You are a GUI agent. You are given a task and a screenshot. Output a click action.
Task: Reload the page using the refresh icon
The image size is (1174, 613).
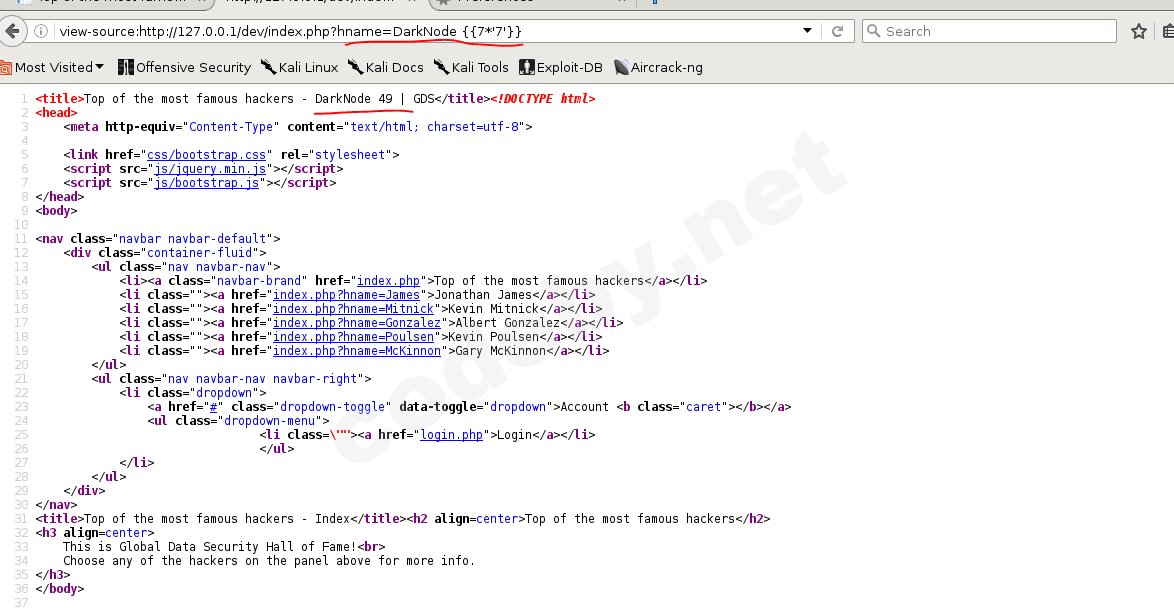837,31
